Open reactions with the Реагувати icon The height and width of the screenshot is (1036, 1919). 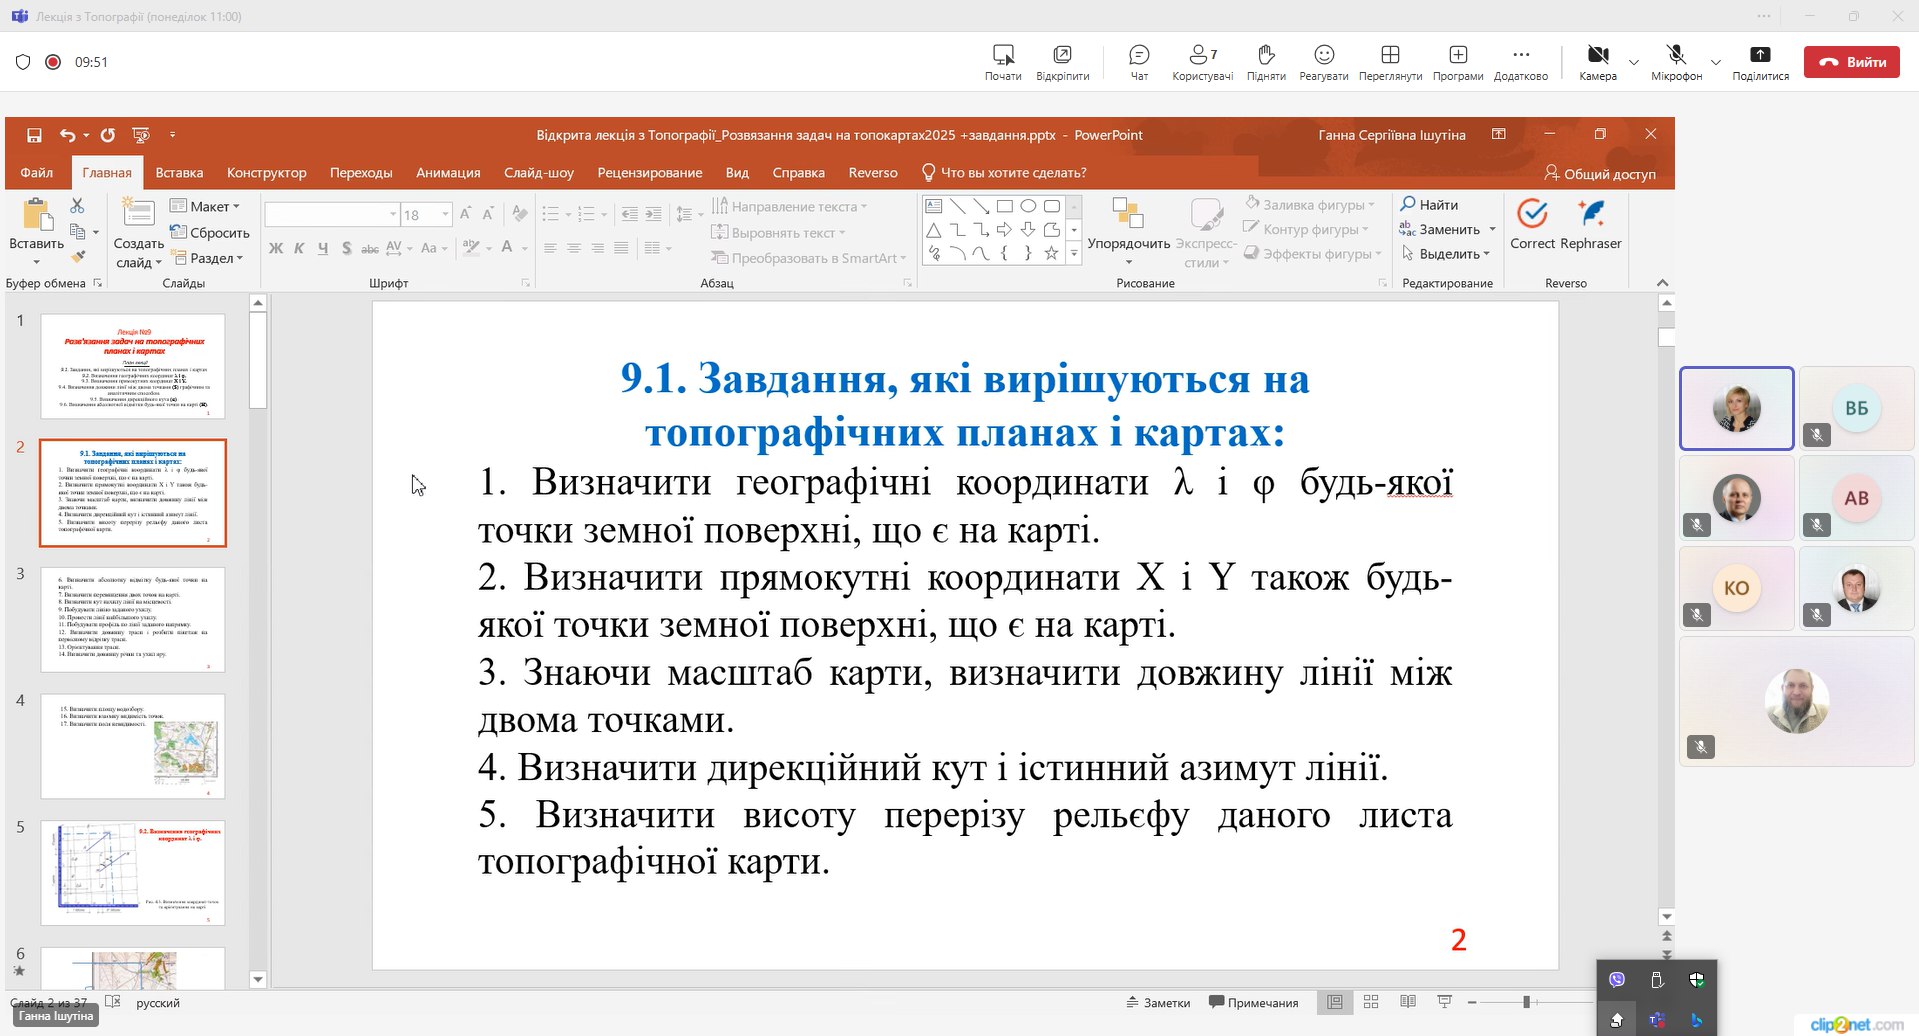click(x=1323, y=61)
